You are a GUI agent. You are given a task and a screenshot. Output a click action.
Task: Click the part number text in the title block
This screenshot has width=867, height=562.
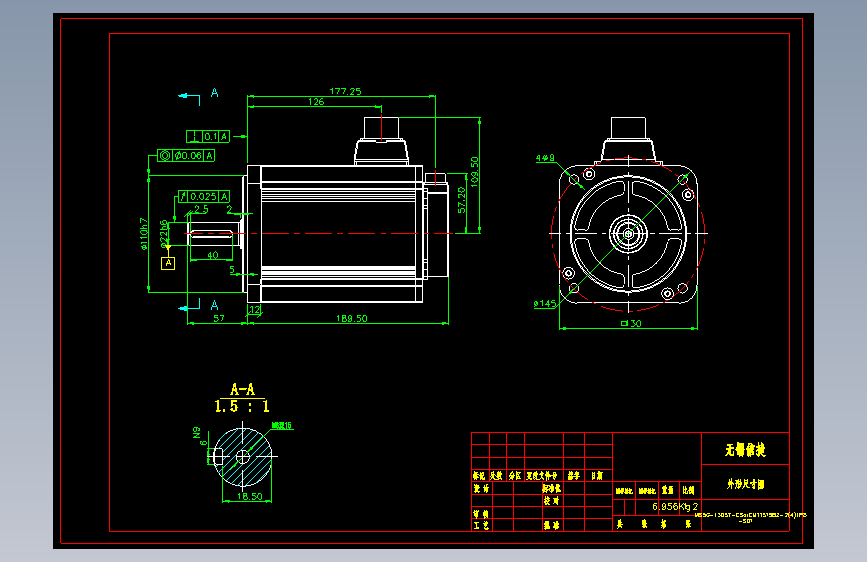click(750, 517)
